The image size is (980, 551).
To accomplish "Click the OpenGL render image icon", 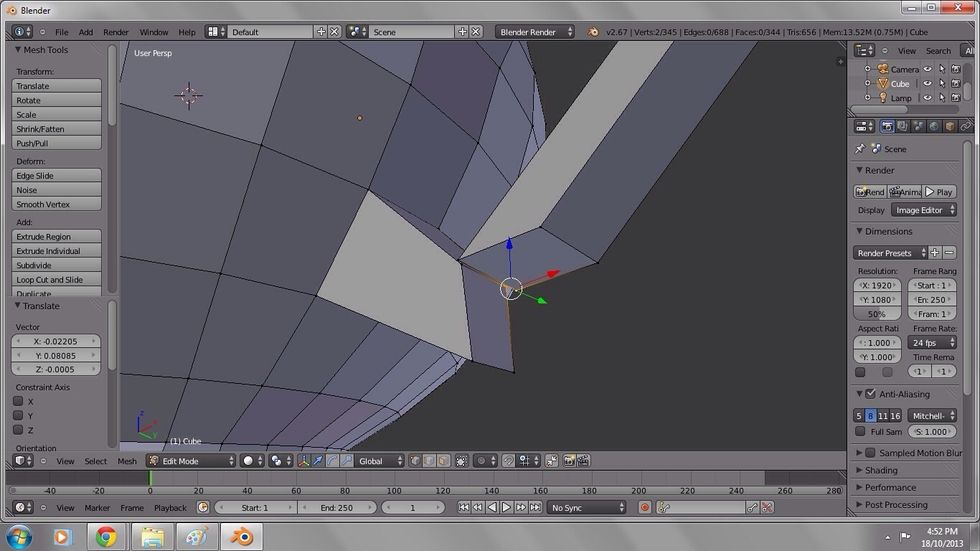I will pos(569,460).
